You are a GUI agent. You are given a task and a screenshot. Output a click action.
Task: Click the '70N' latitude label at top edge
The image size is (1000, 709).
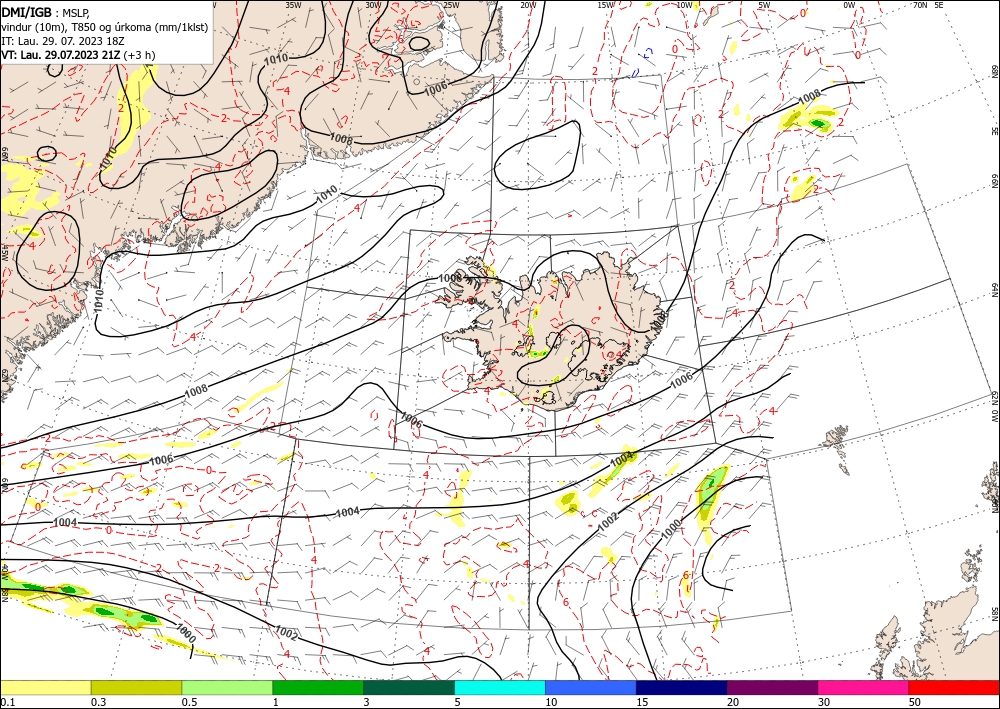(x=920, y=4)
